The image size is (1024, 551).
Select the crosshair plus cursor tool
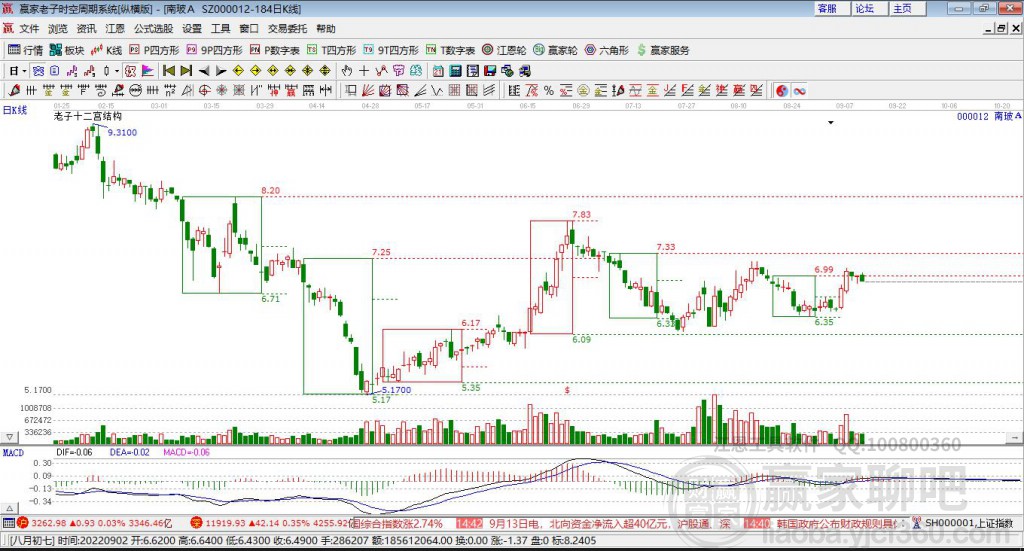364,71
